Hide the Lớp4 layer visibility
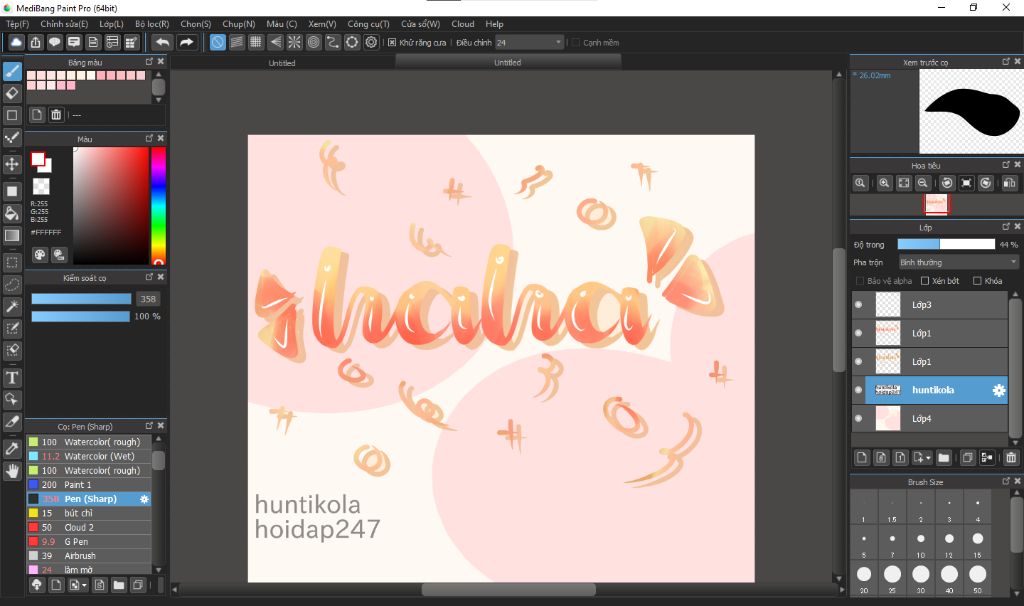The image size is (1024, 606). [859, 419]
